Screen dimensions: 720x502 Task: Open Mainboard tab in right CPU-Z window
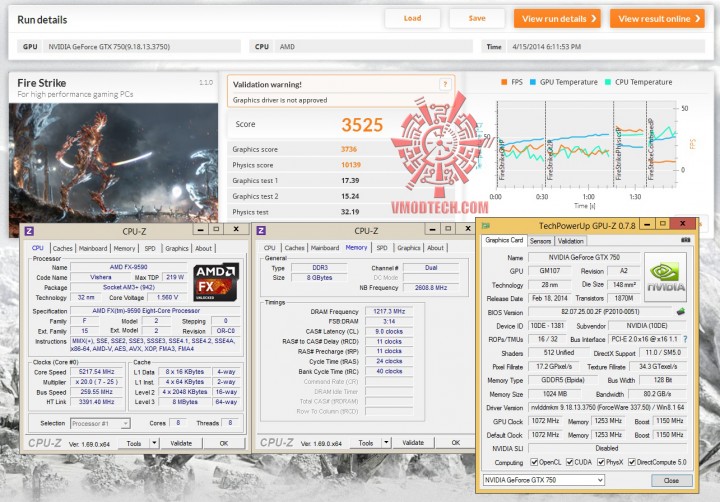(325, 248)
